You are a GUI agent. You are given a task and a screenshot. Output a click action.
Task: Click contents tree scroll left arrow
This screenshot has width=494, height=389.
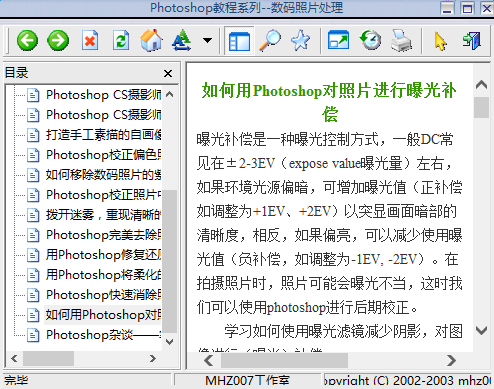pyautogui.click(x=14, y=359)
